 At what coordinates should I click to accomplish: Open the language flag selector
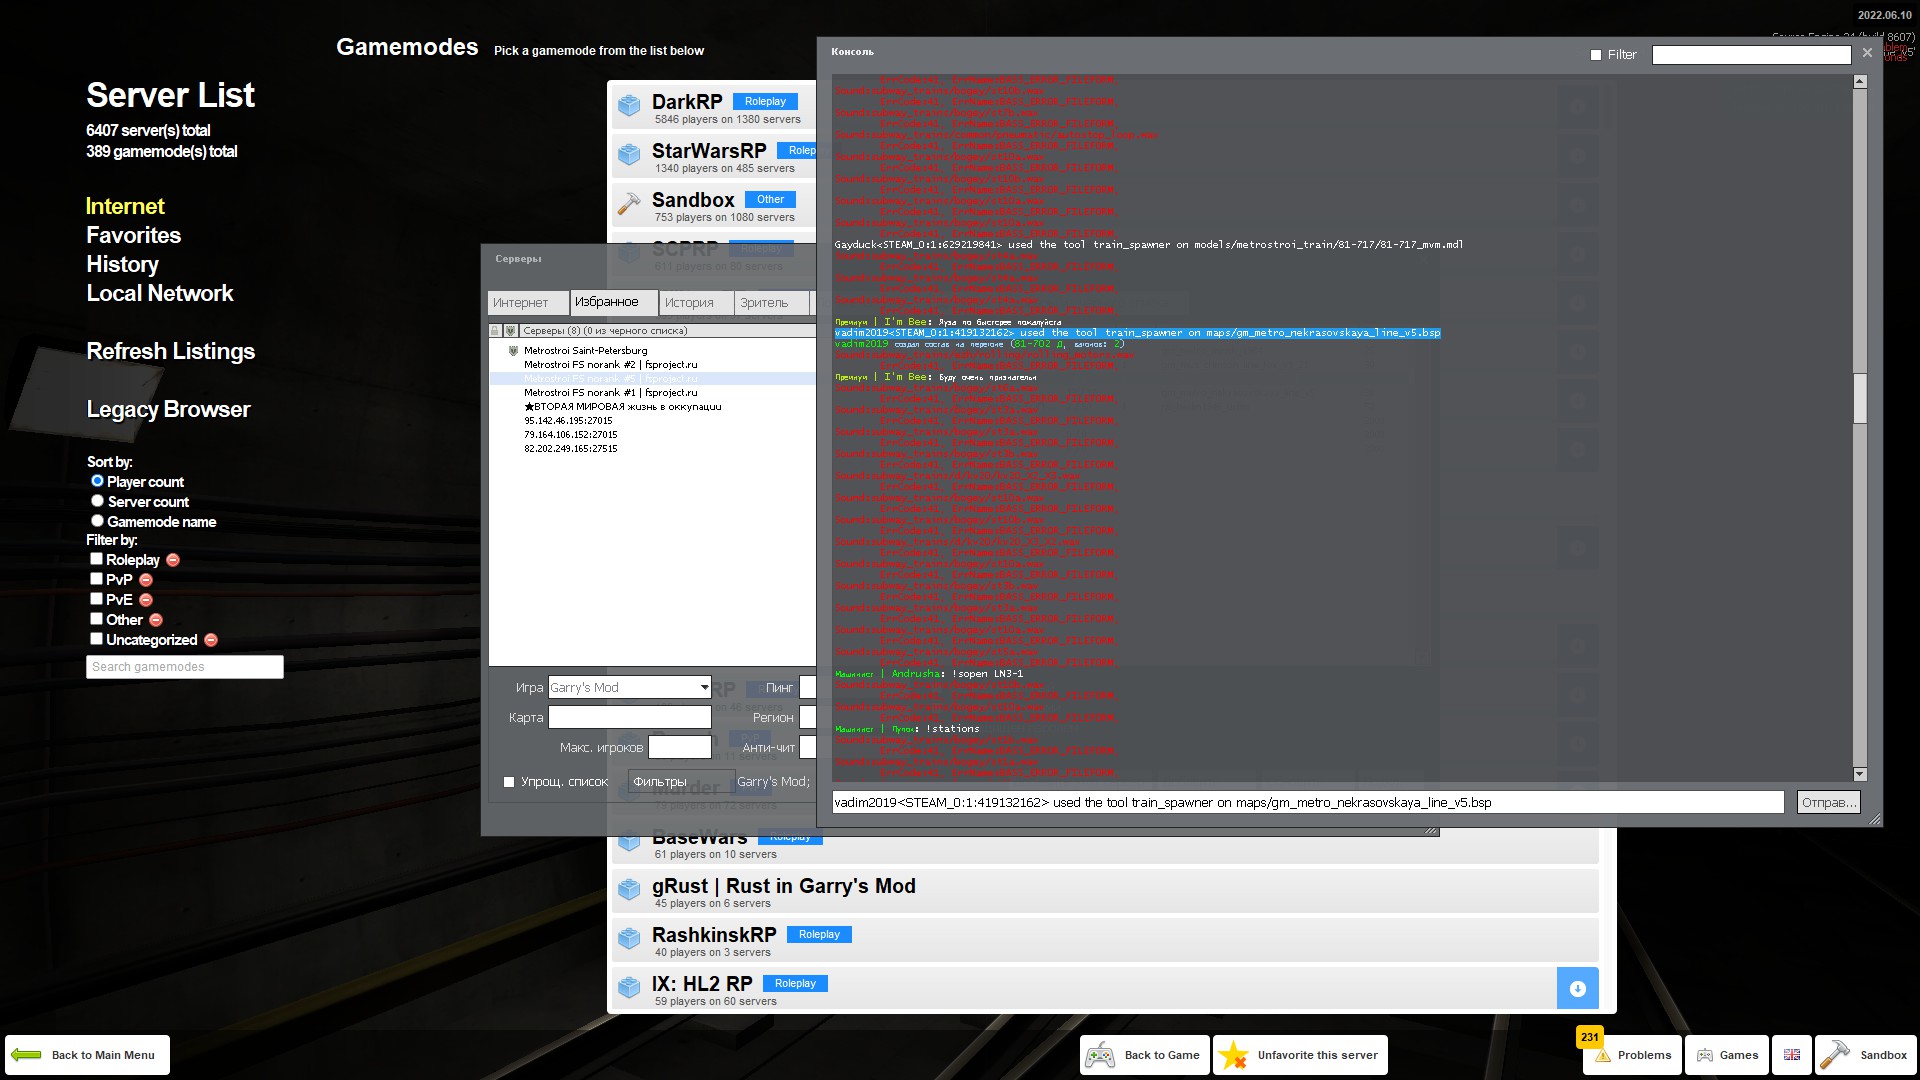pyautogui.click(x=1791, y=1055)
